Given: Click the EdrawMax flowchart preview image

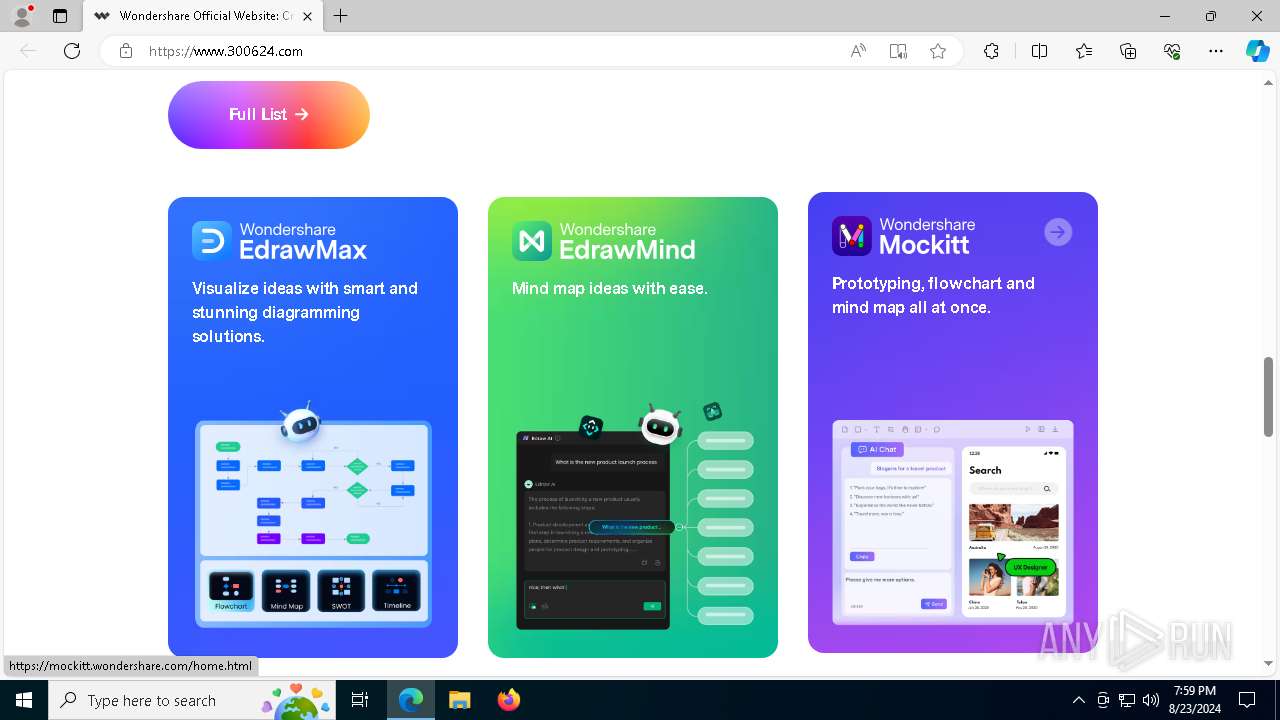Looking at the screenshot, I should pos(313,489).
